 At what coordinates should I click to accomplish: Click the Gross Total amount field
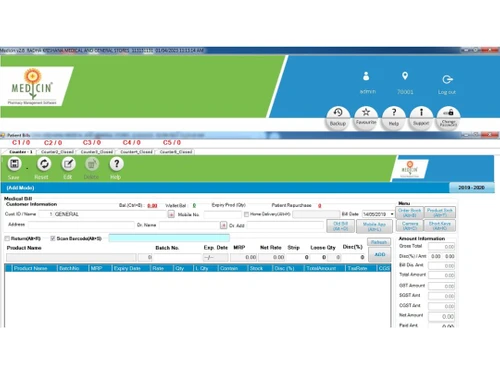tap(442, 247)
